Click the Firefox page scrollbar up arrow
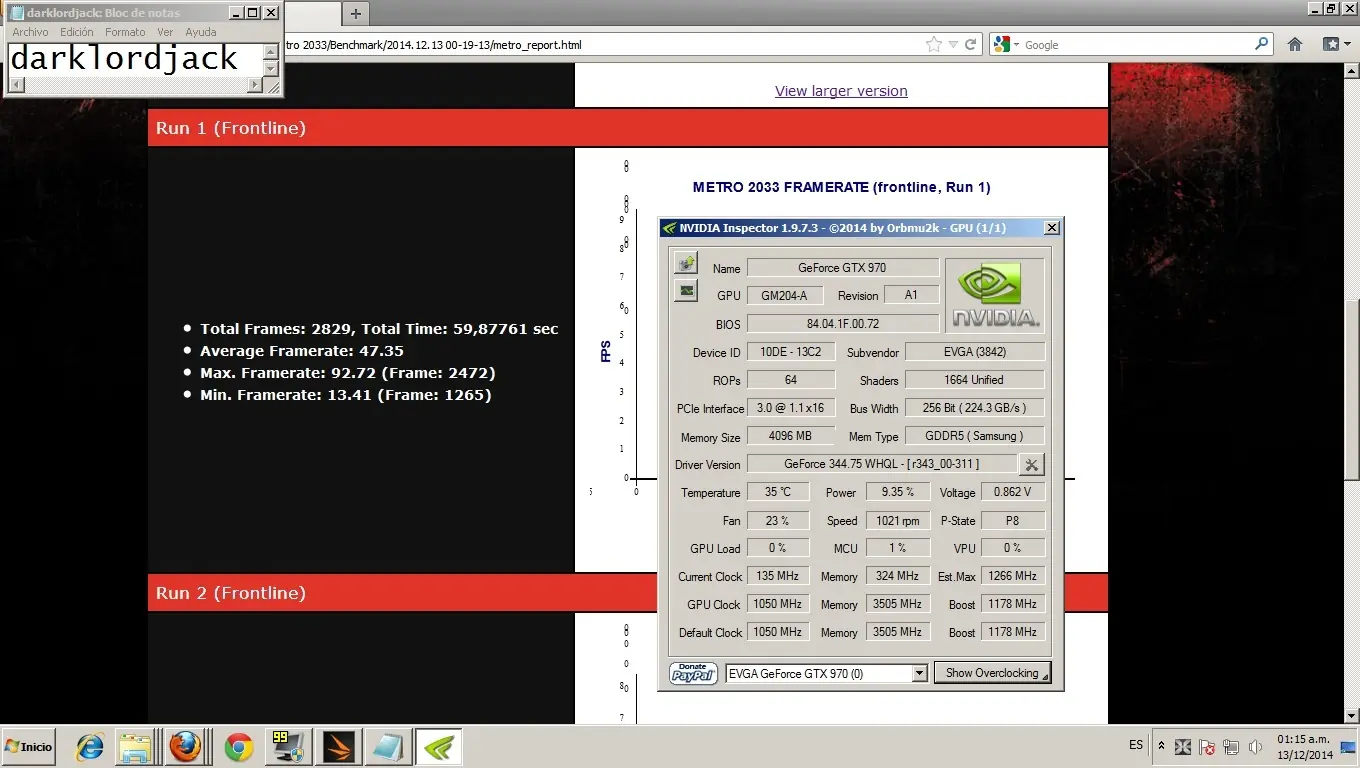The width and height of the screenshot is (1360, 768). pos(1351,72)
